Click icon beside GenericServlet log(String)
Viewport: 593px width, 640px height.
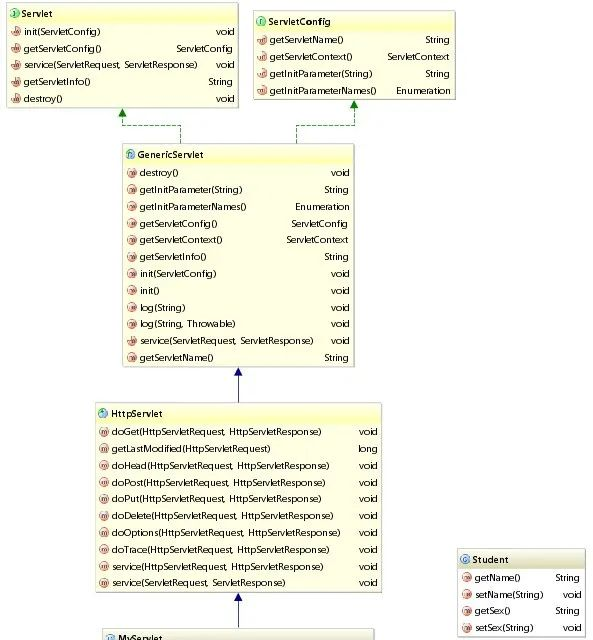click(x=131, y=307)
